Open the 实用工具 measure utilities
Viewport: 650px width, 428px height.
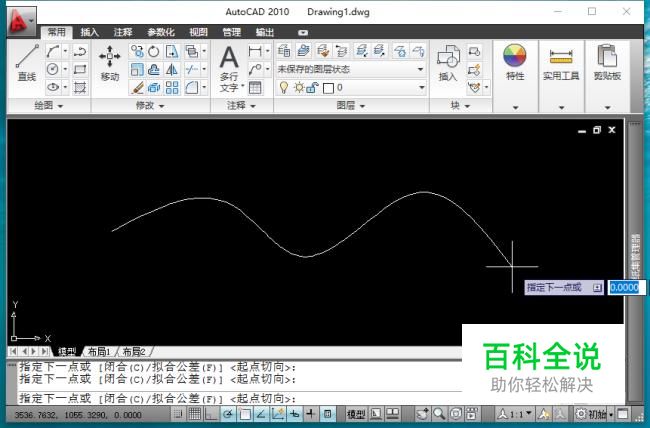[x=561, y=62]
